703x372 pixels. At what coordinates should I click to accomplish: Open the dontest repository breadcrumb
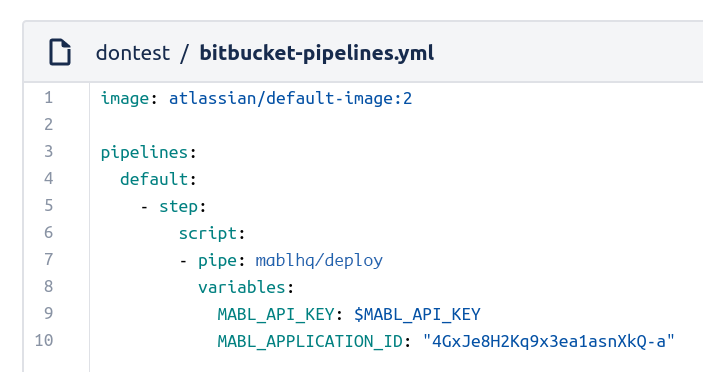point(133,53)
